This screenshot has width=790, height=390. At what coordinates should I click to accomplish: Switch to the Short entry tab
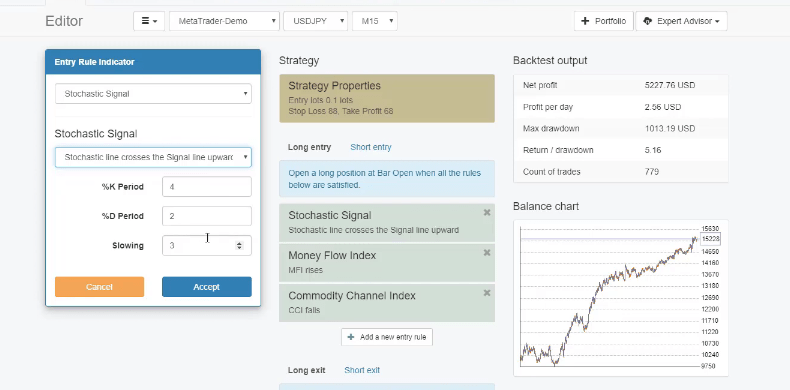coord(371,147)
